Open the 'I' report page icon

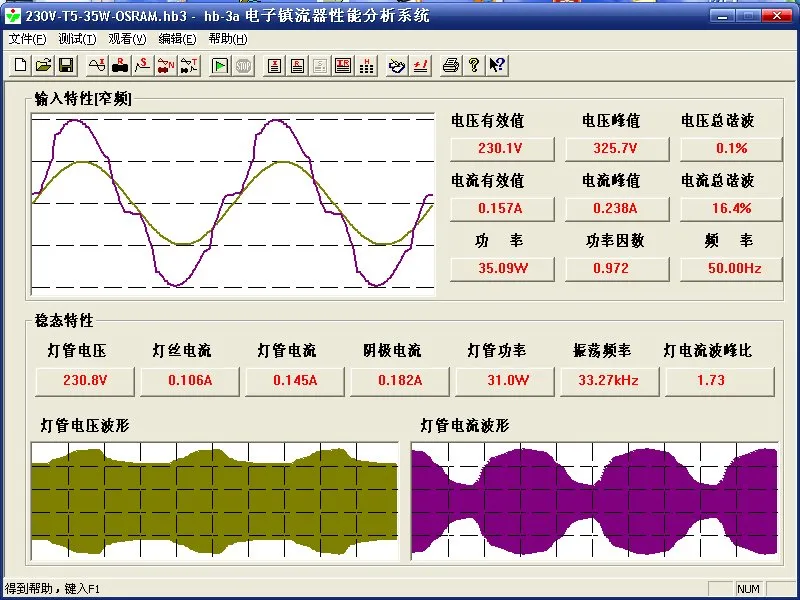tap(274, 65)
